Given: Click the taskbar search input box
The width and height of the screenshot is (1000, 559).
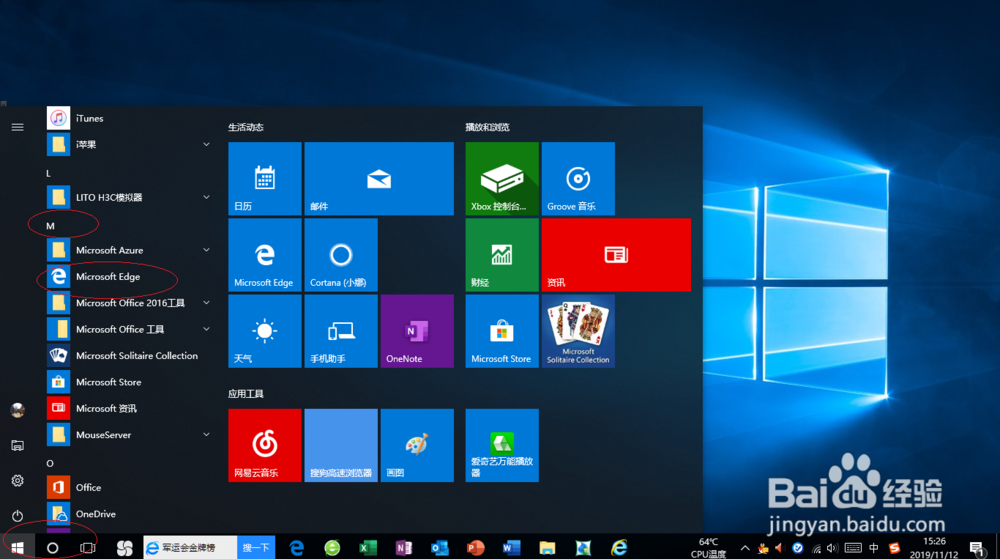Looking at the screenshot, I should click(x=190, y=548).
